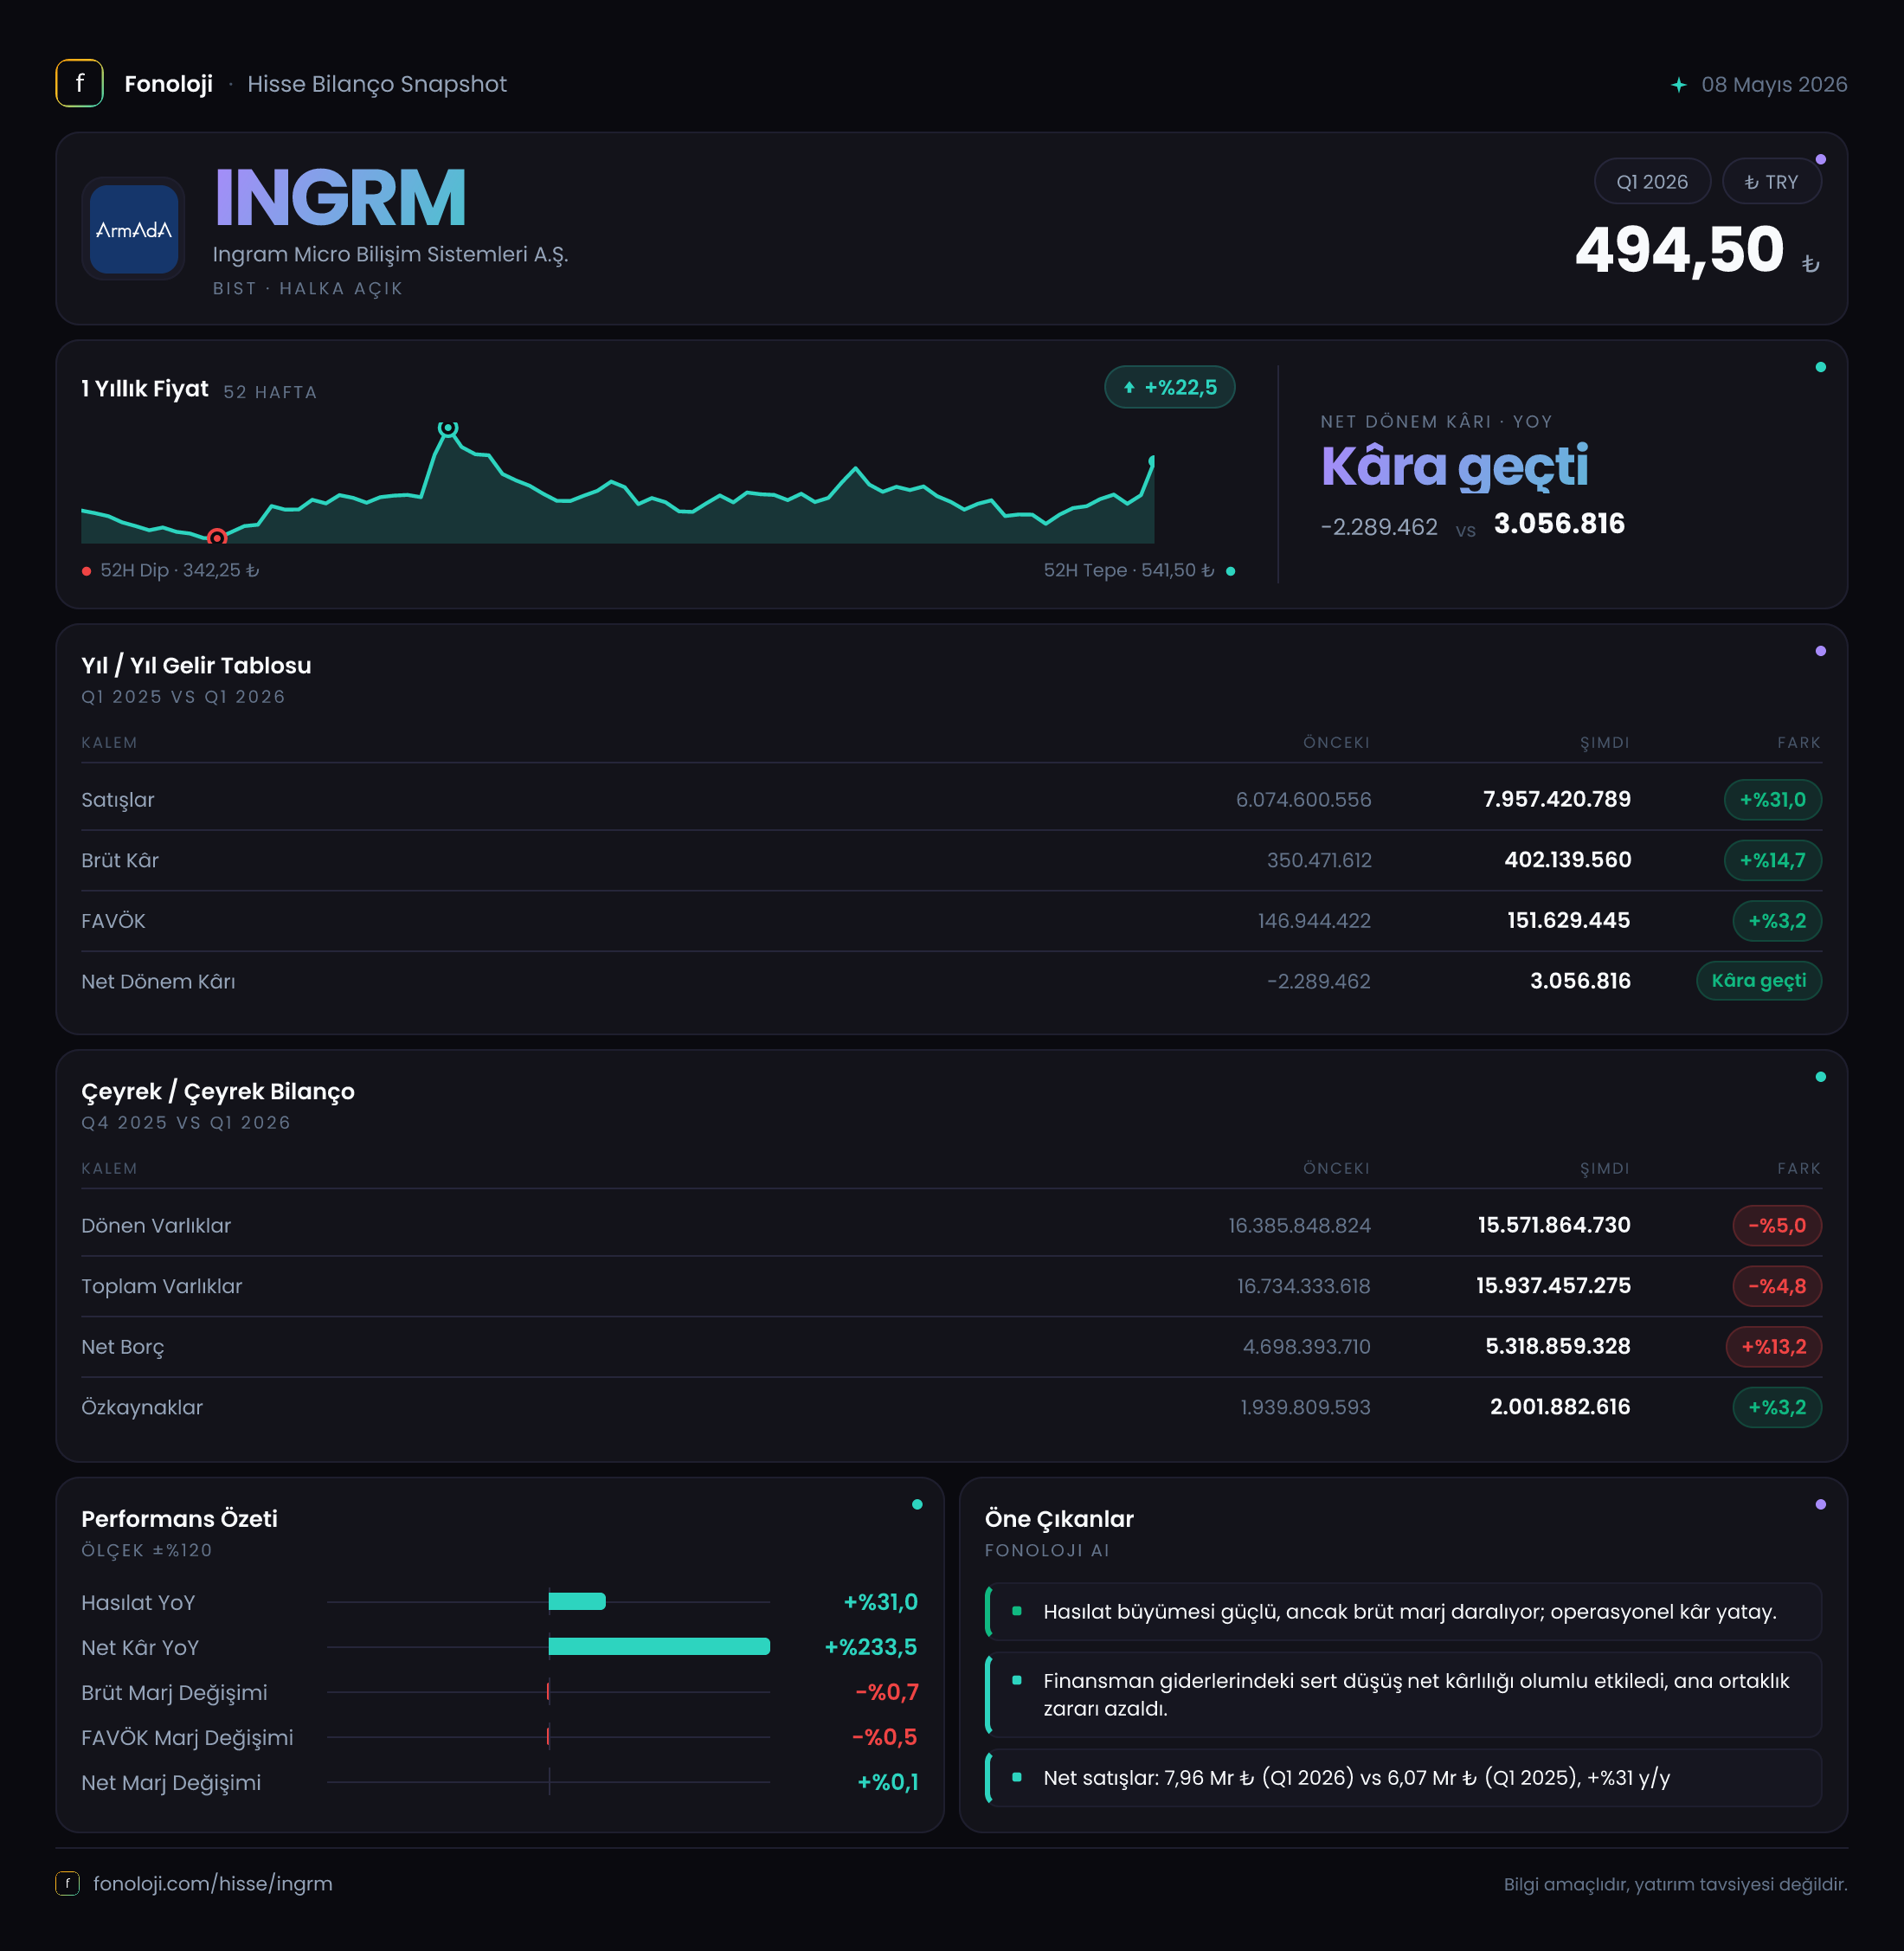This screenshot has height=1951, width=1904.
Task: Click the Dönen Varlıklar value 15.571.864.730
Action: coord(1554,1225)
